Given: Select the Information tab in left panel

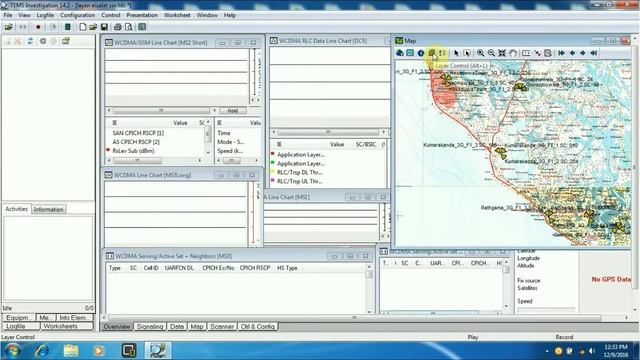Looking at the screenshot, I should click(x=49, y=209).
